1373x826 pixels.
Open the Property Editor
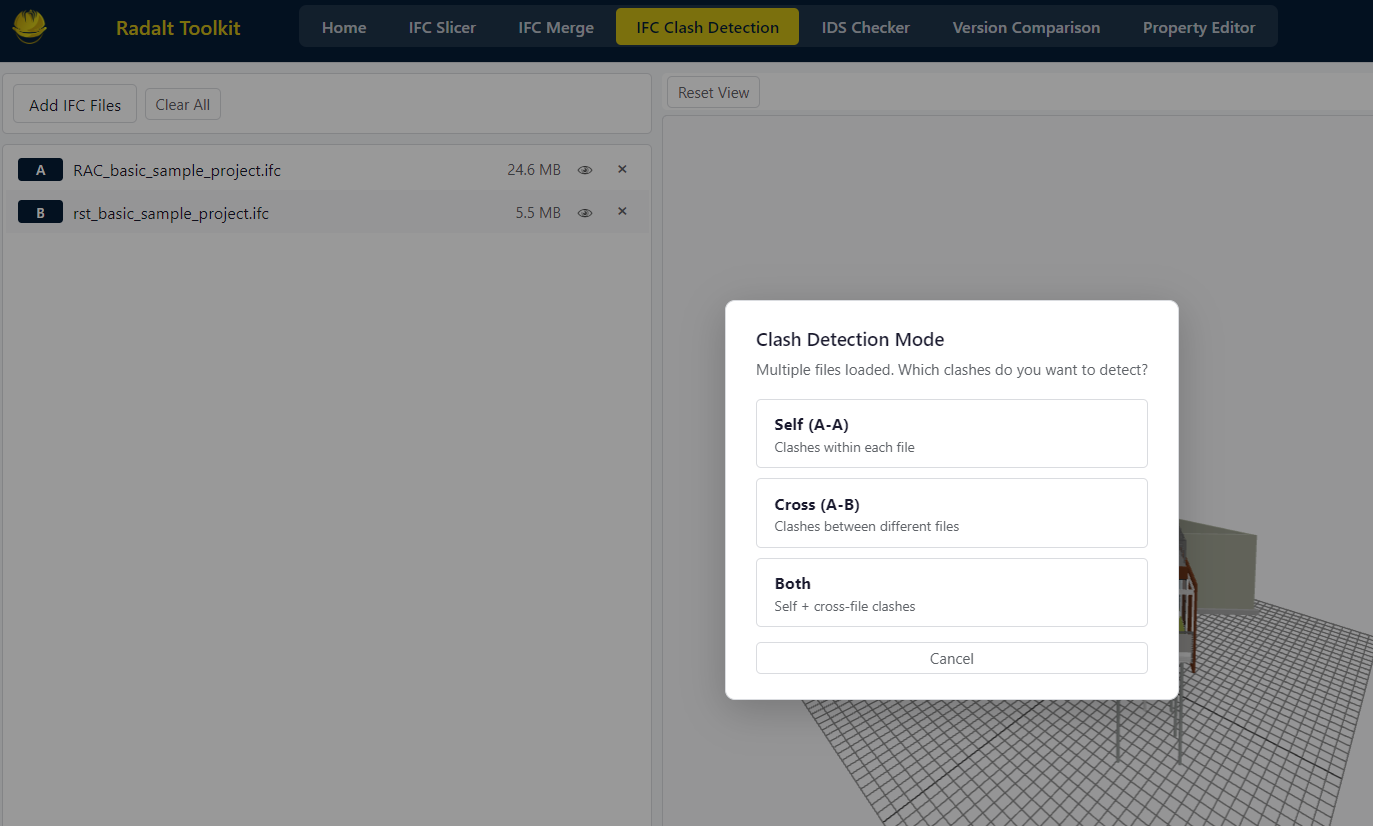coord(1198,27)
